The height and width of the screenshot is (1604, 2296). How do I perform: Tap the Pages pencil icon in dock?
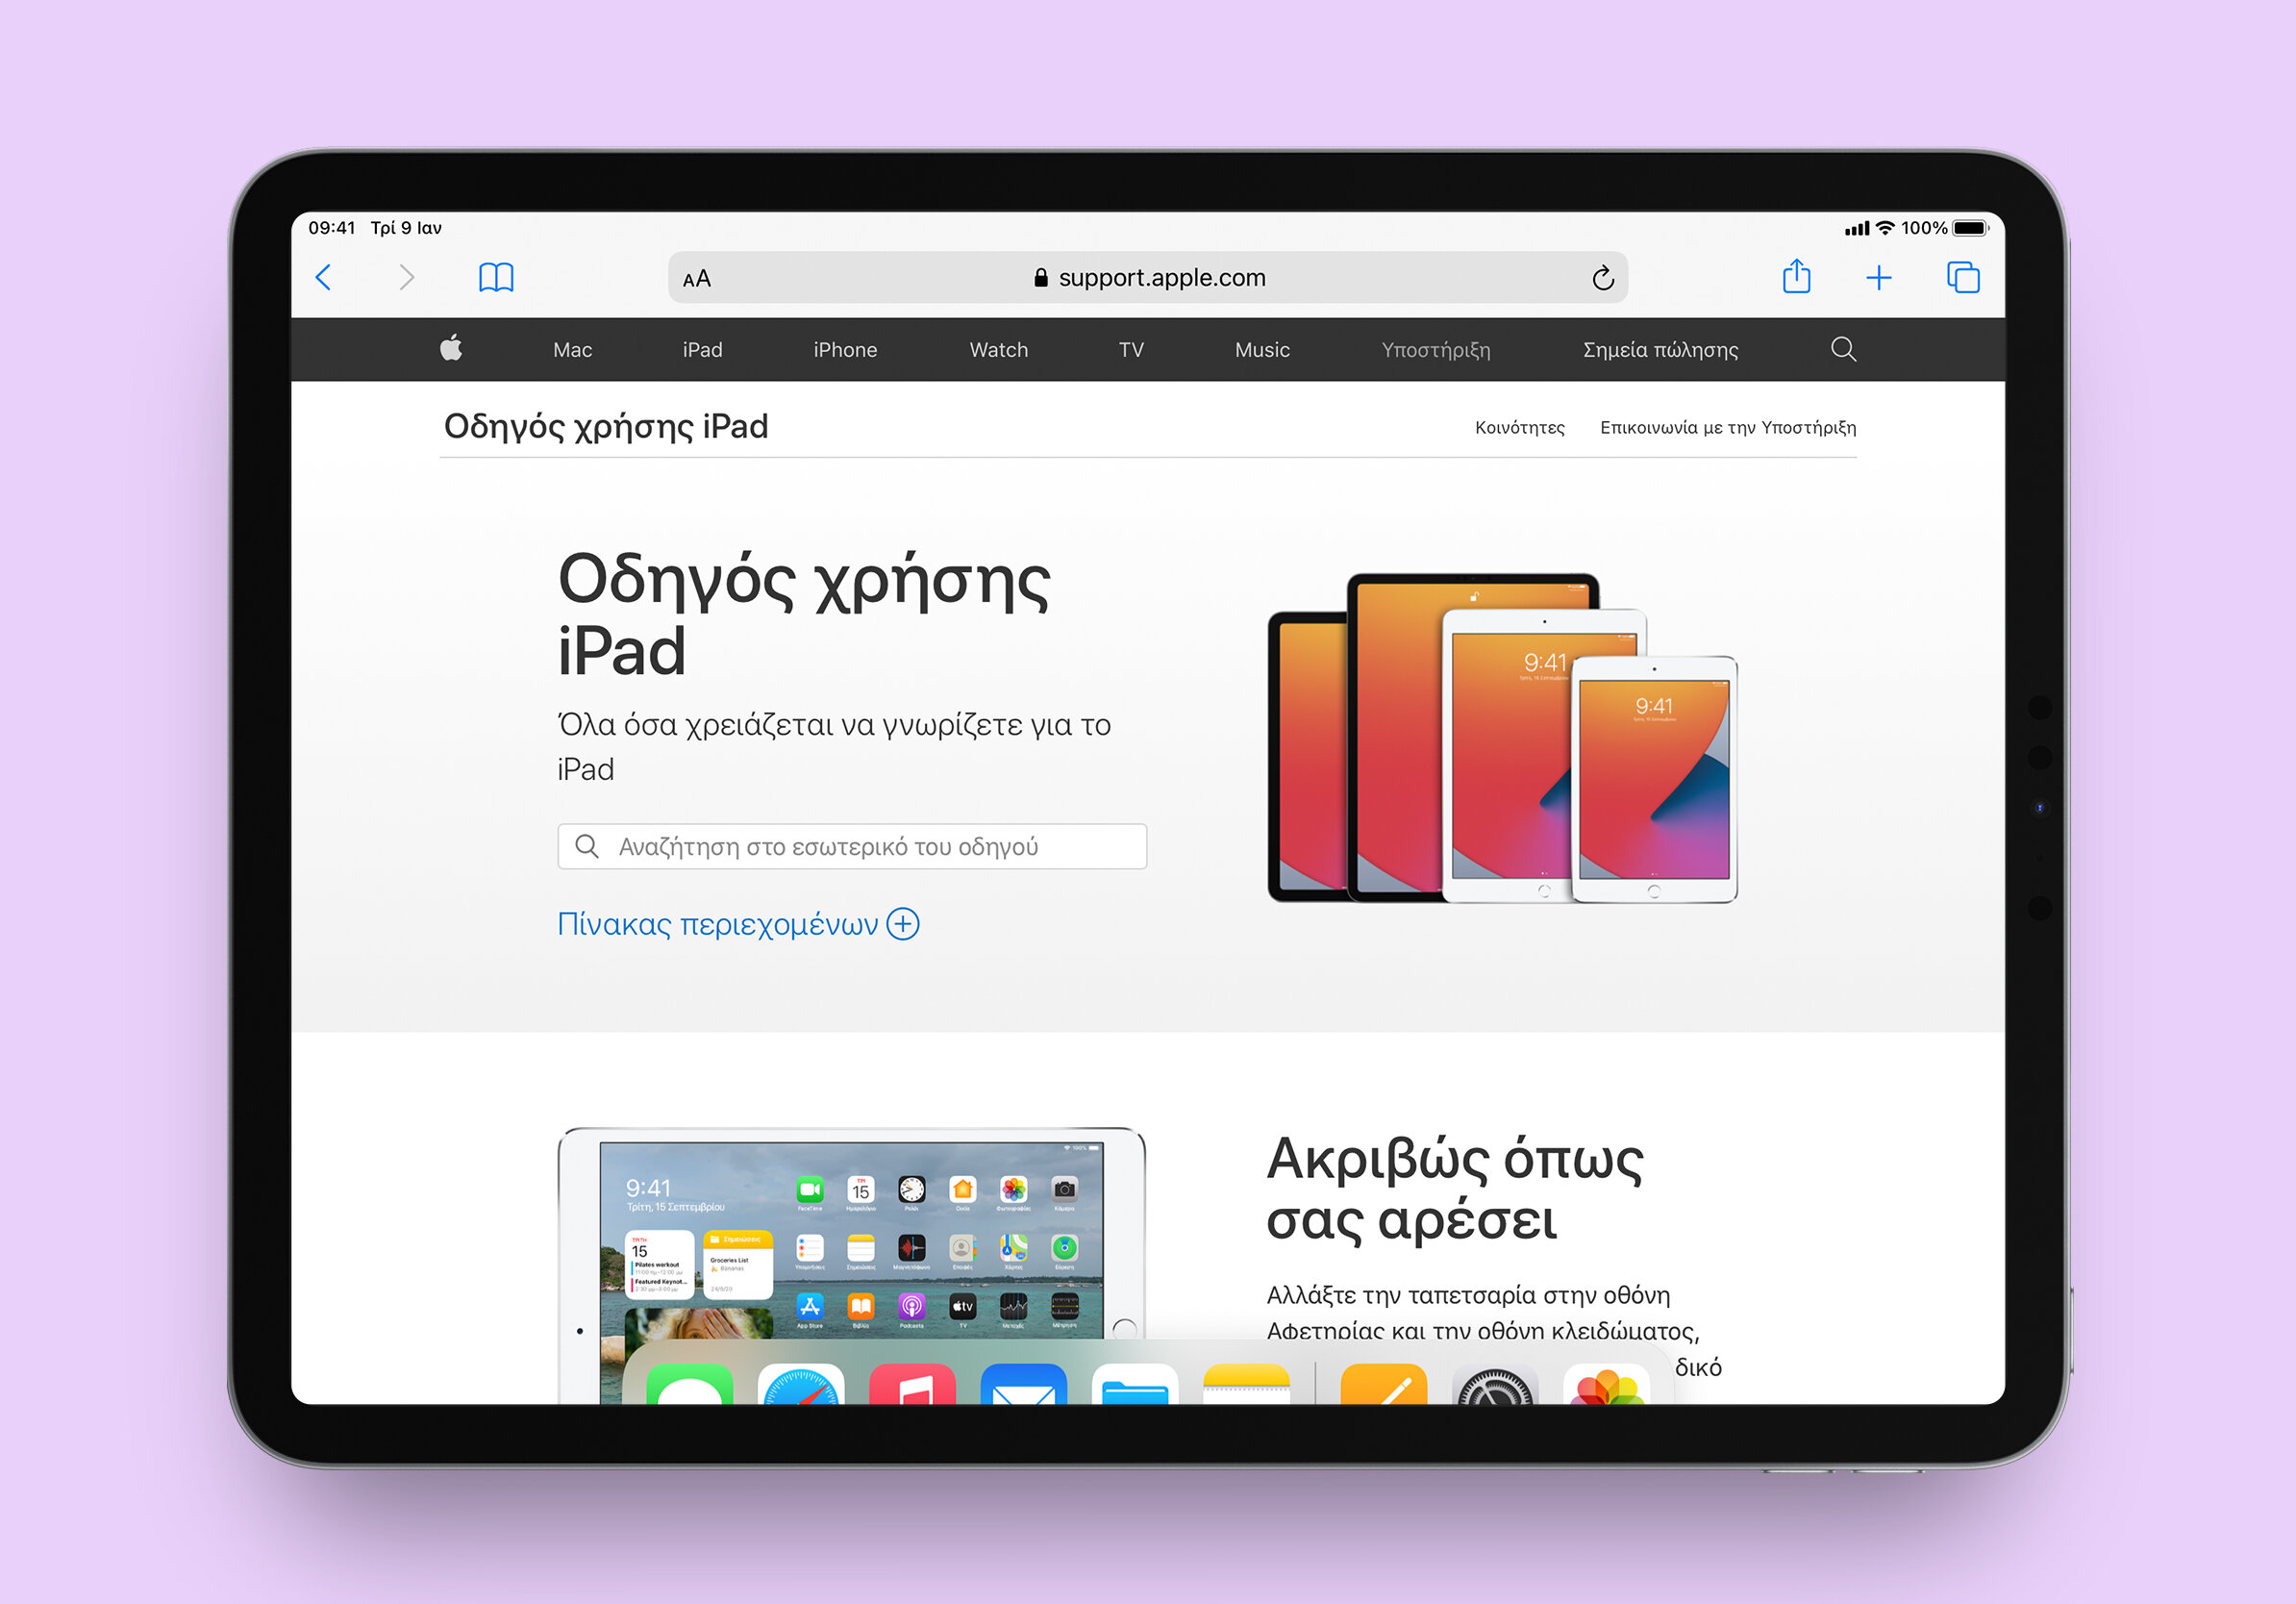click(1384, 1384)
